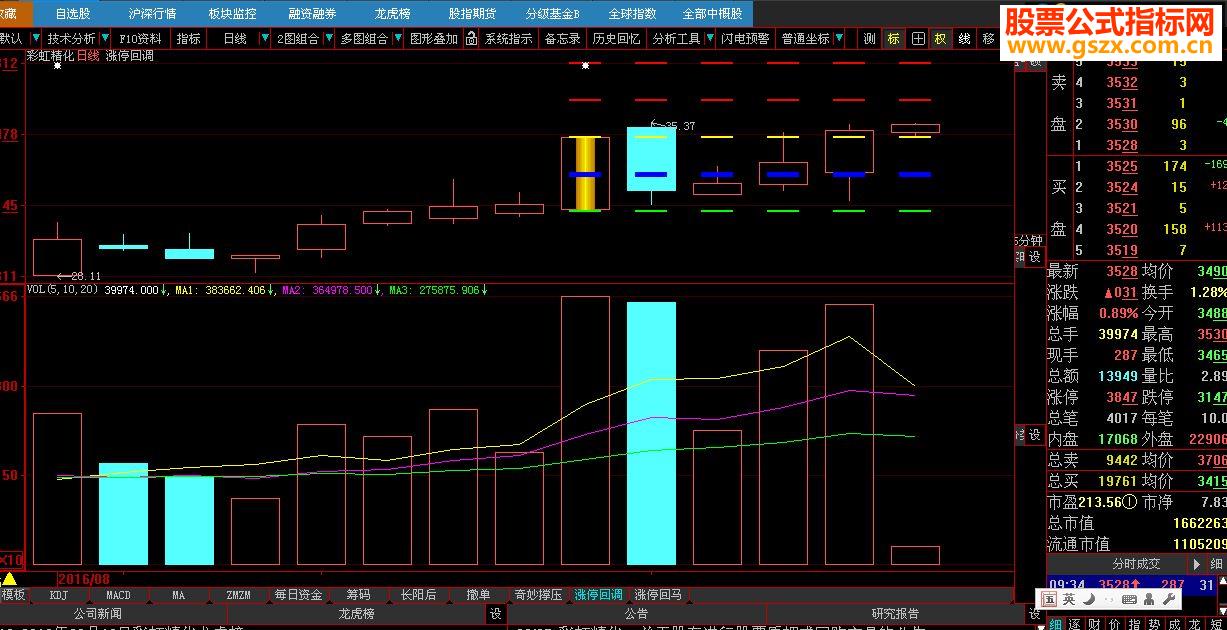Open the 公告 announcements section
The height and width of the screenshot is (630, 1227).
point(636,613)
